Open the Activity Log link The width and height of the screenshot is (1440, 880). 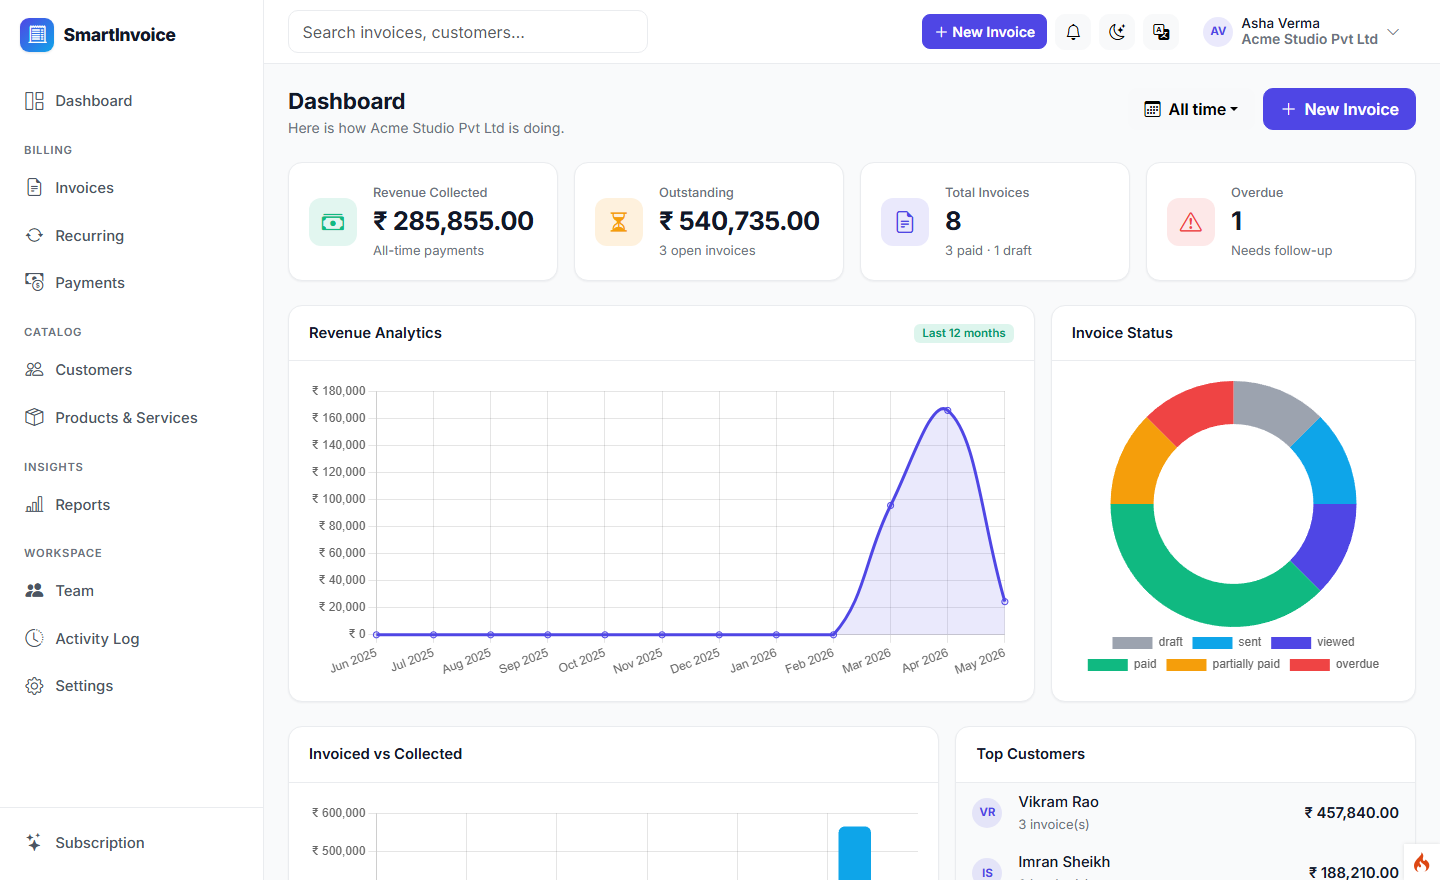click(131, 639)
